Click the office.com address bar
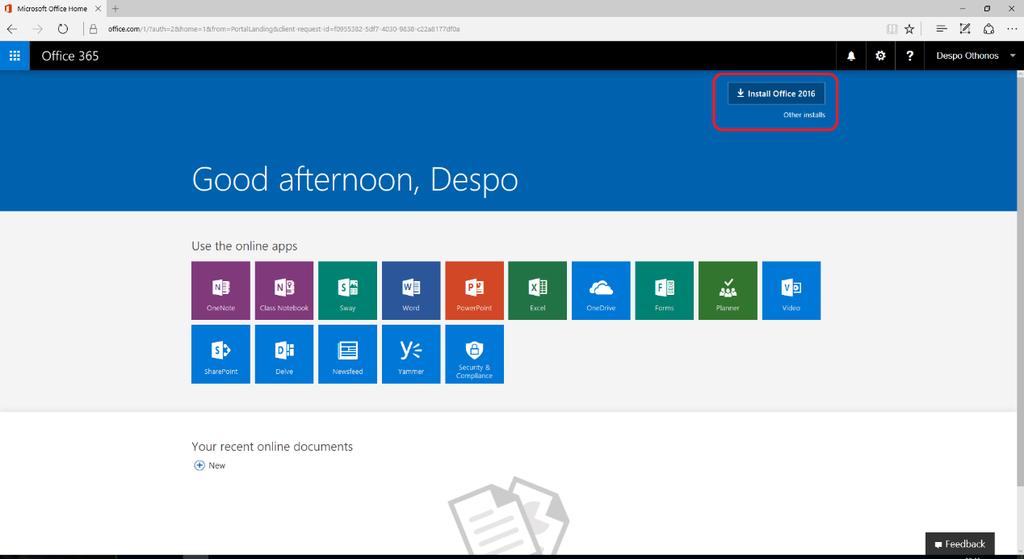1024x559 pixels. coord(483,29)
